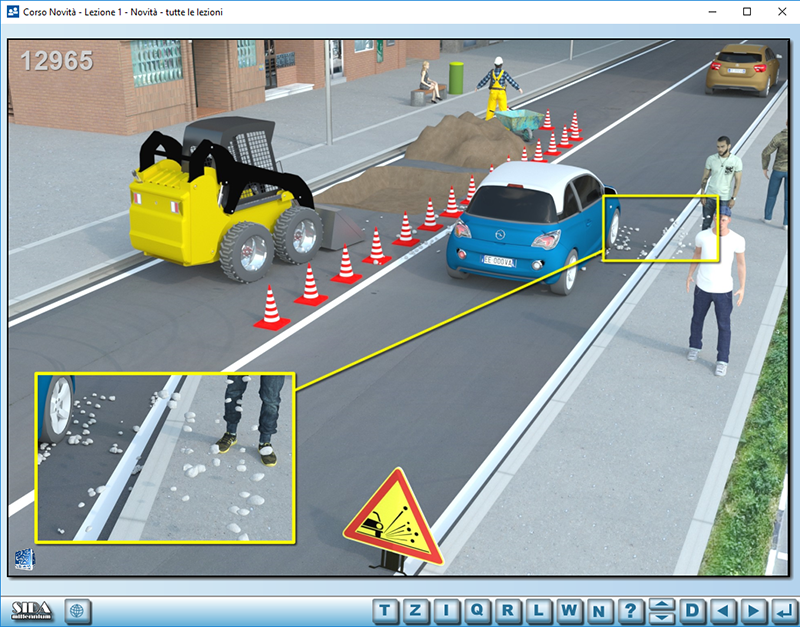
Task: Go to previous slide with left arrow
Action: 723,610
